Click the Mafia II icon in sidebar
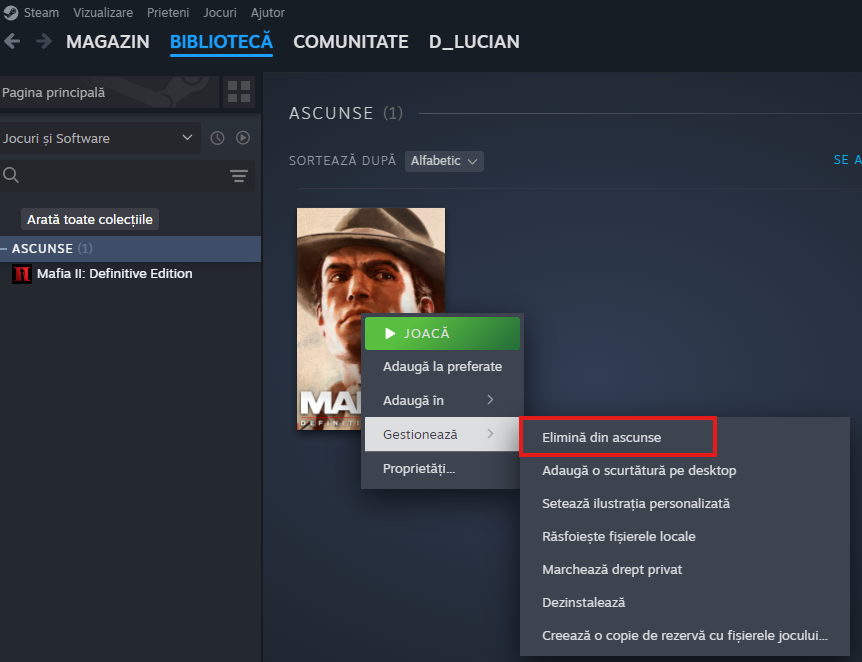 21,274
